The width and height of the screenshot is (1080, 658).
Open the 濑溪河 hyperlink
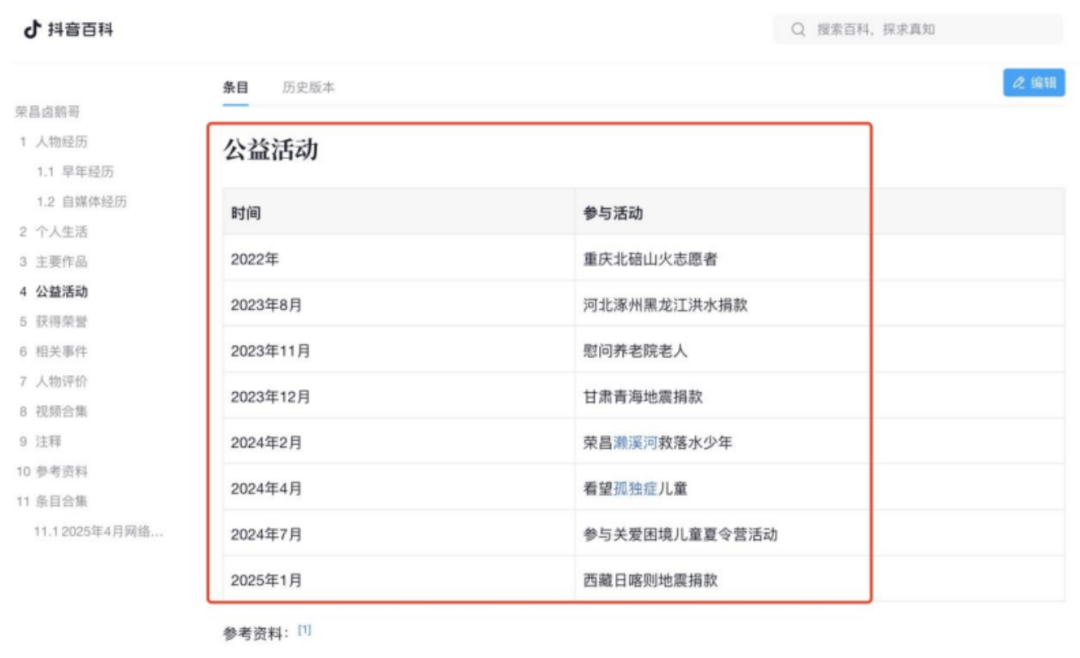coord(635,443)
